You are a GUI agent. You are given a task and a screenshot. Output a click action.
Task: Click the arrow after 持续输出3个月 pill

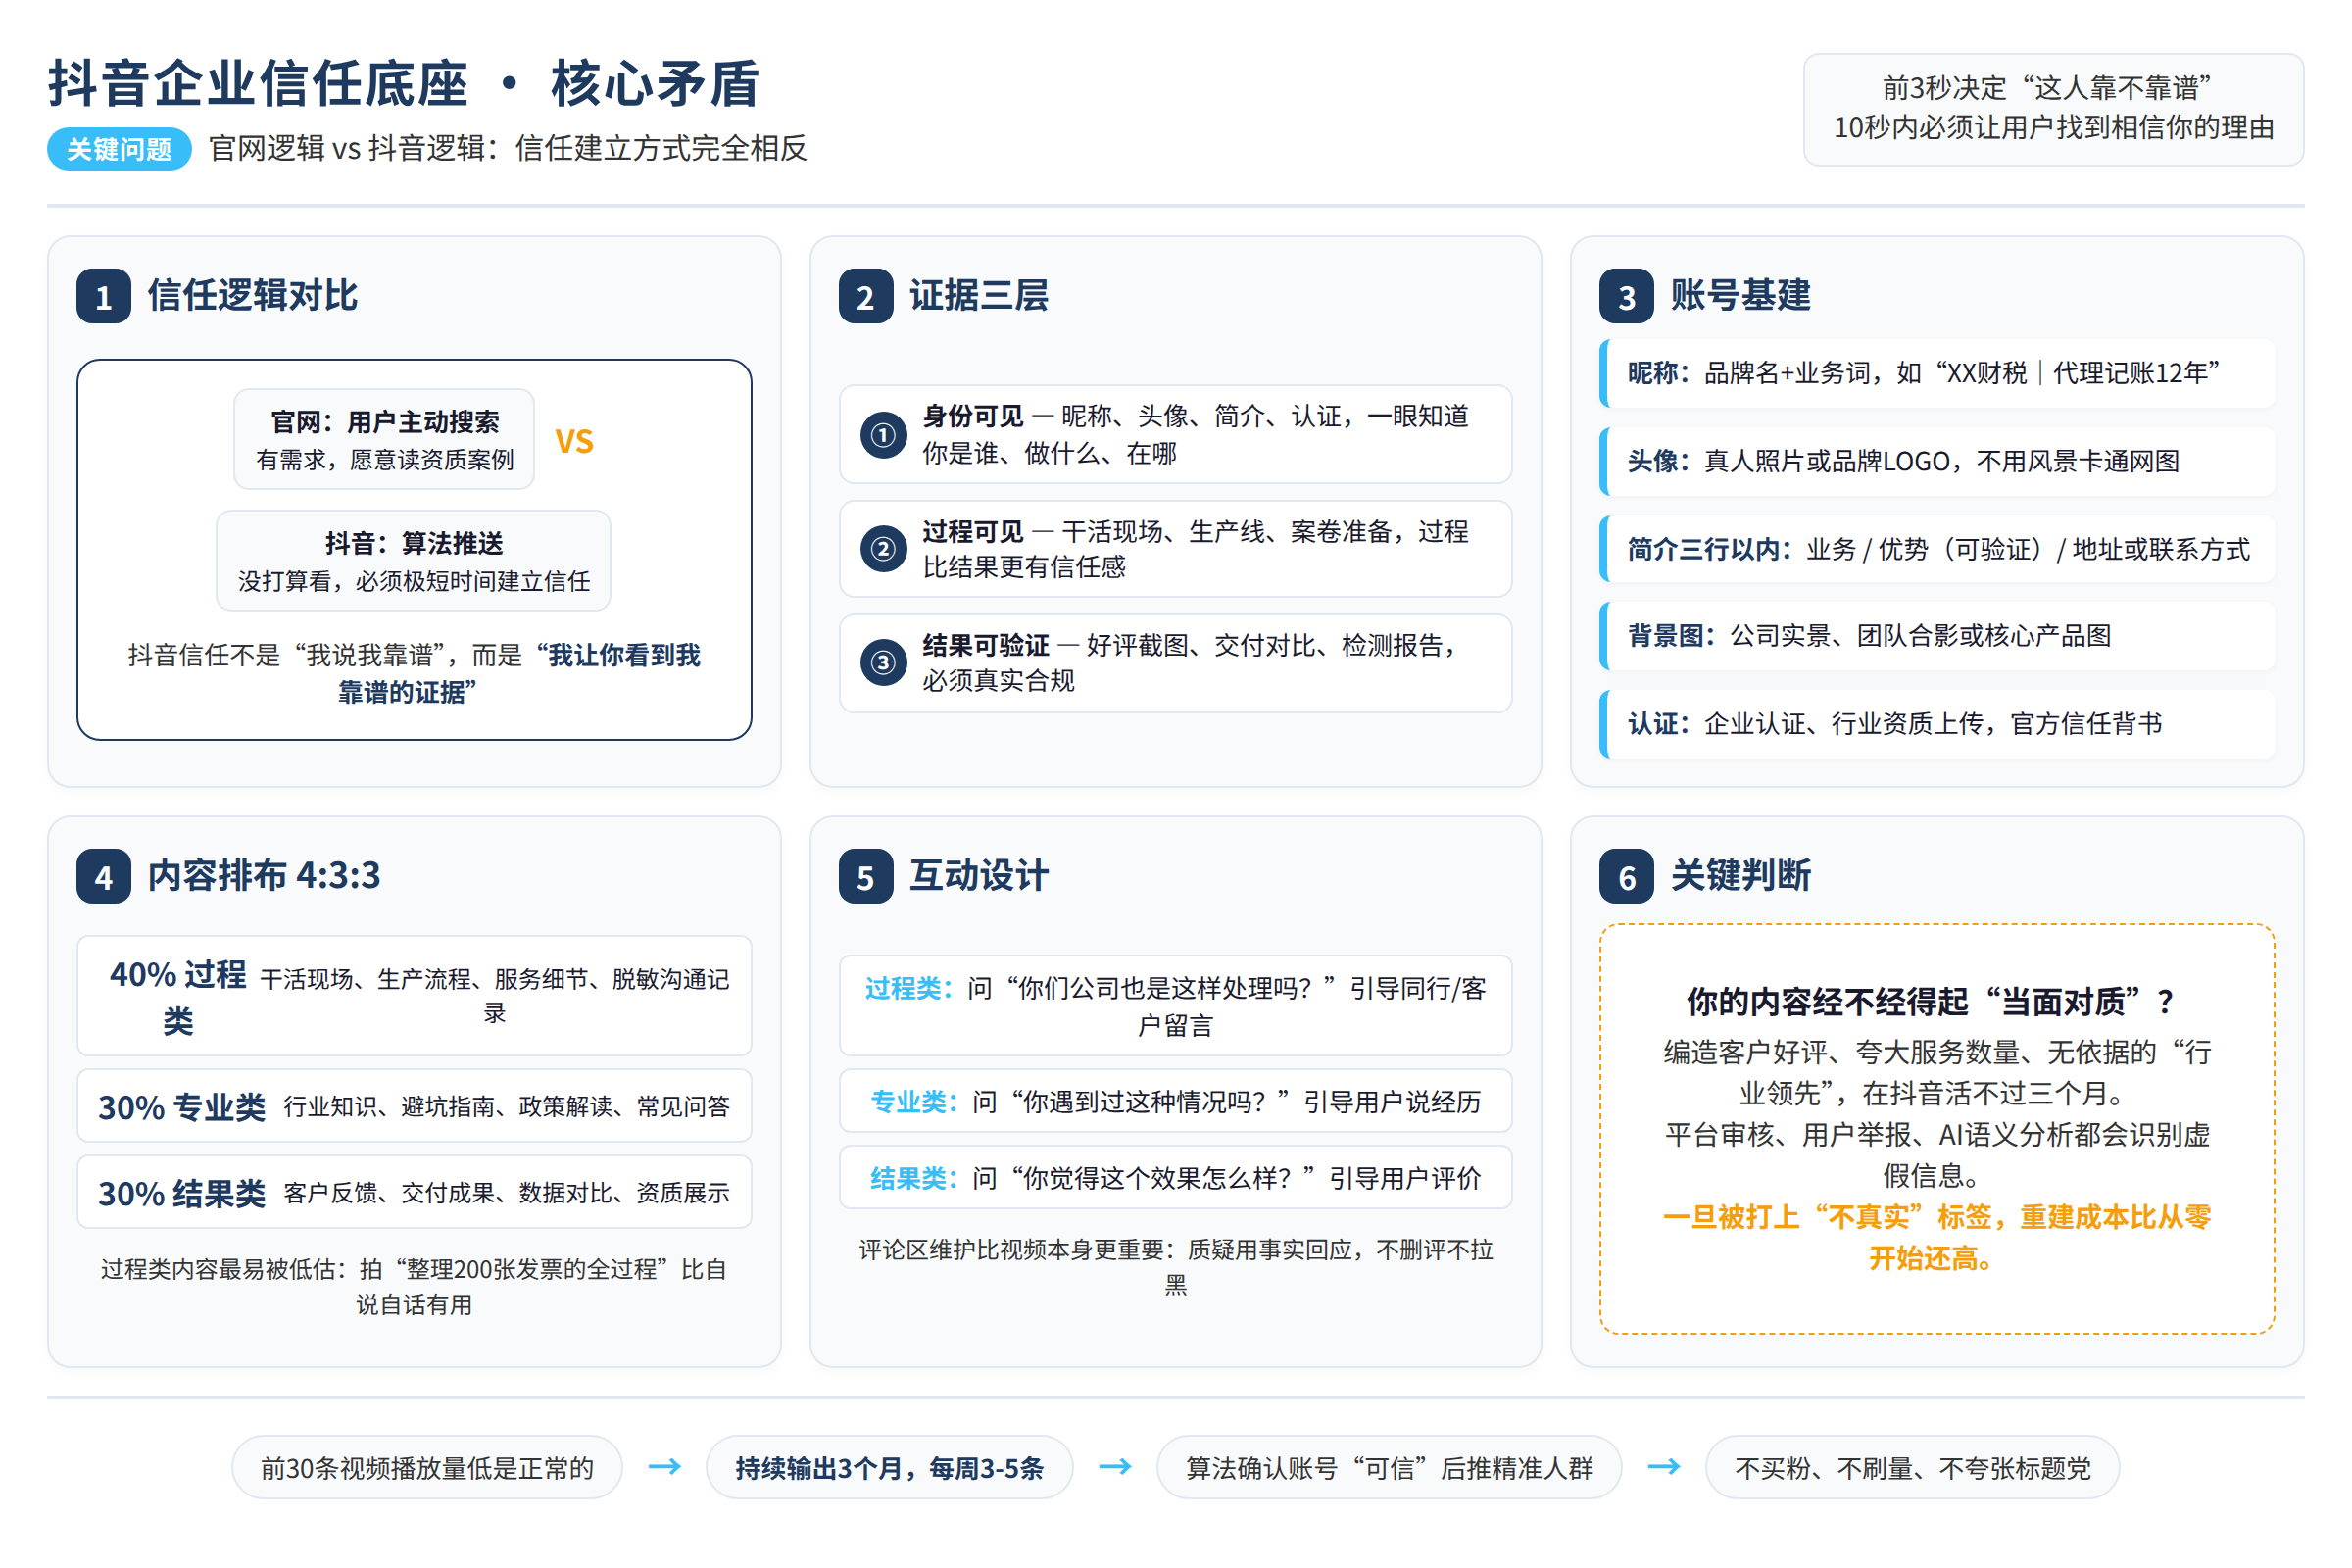[x=1115, y=1467]
